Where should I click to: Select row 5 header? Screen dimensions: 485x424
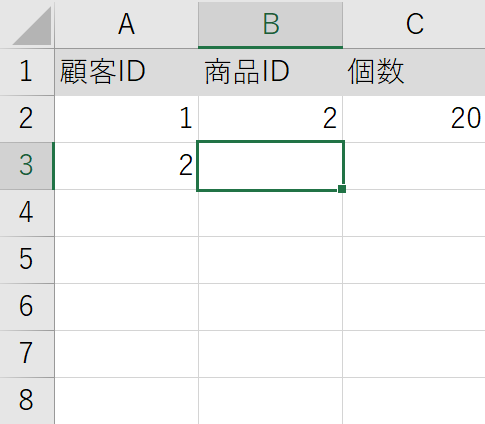pos(27,260)
